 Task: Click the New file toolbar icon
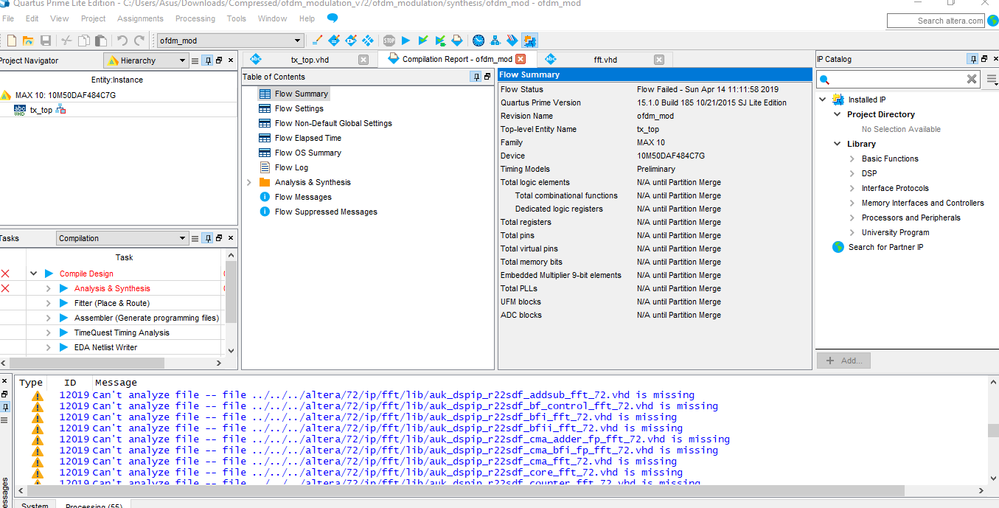[x=12, y=40]
